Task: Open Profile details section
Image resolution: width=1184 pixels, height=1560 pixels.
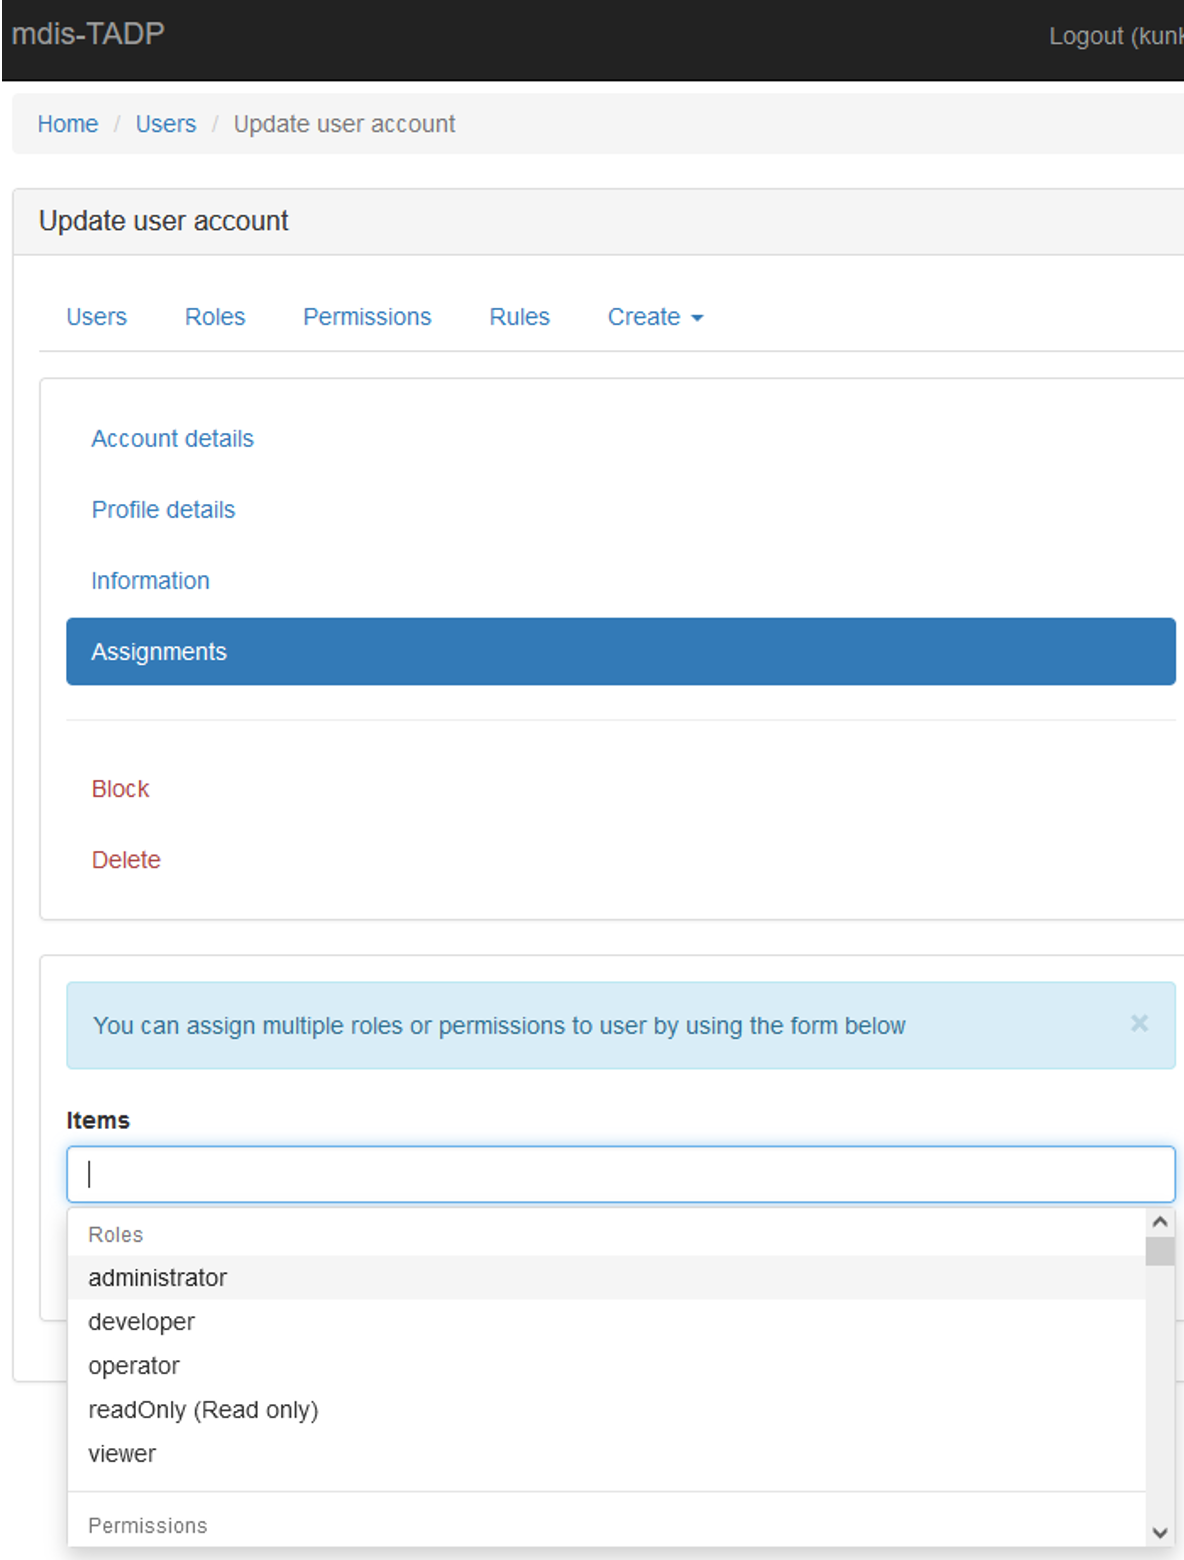Action: tap(163, 509)
